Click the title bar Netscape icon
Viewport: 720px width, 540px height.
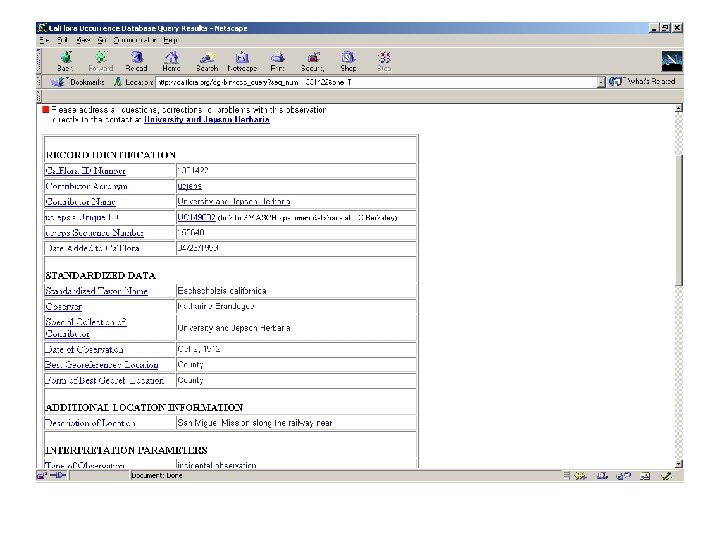click(x=42, y=28)
